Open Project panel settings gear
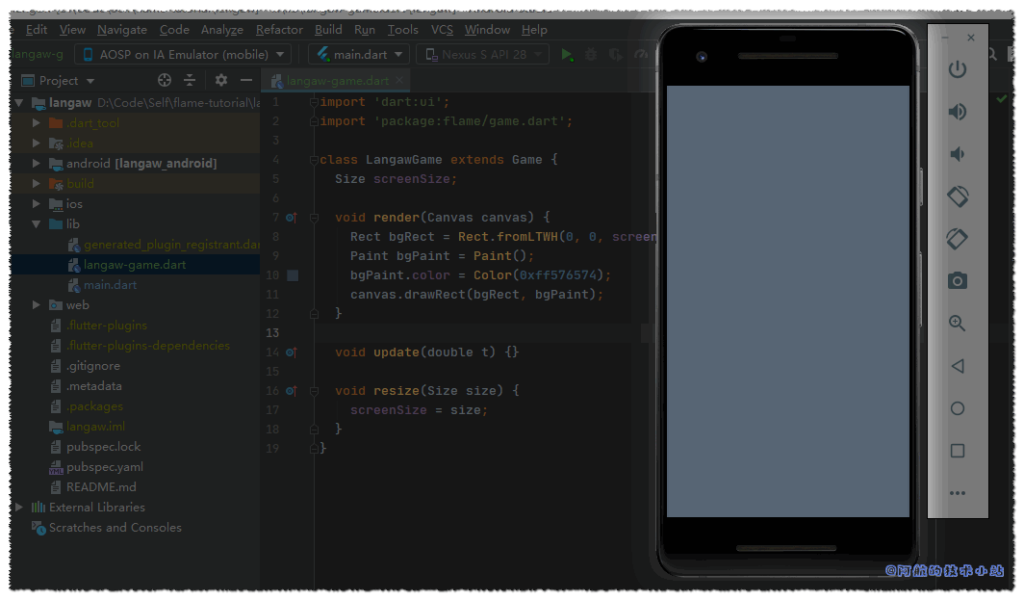Viewport: 1024px width, 600px height. [x=221, y=80]
